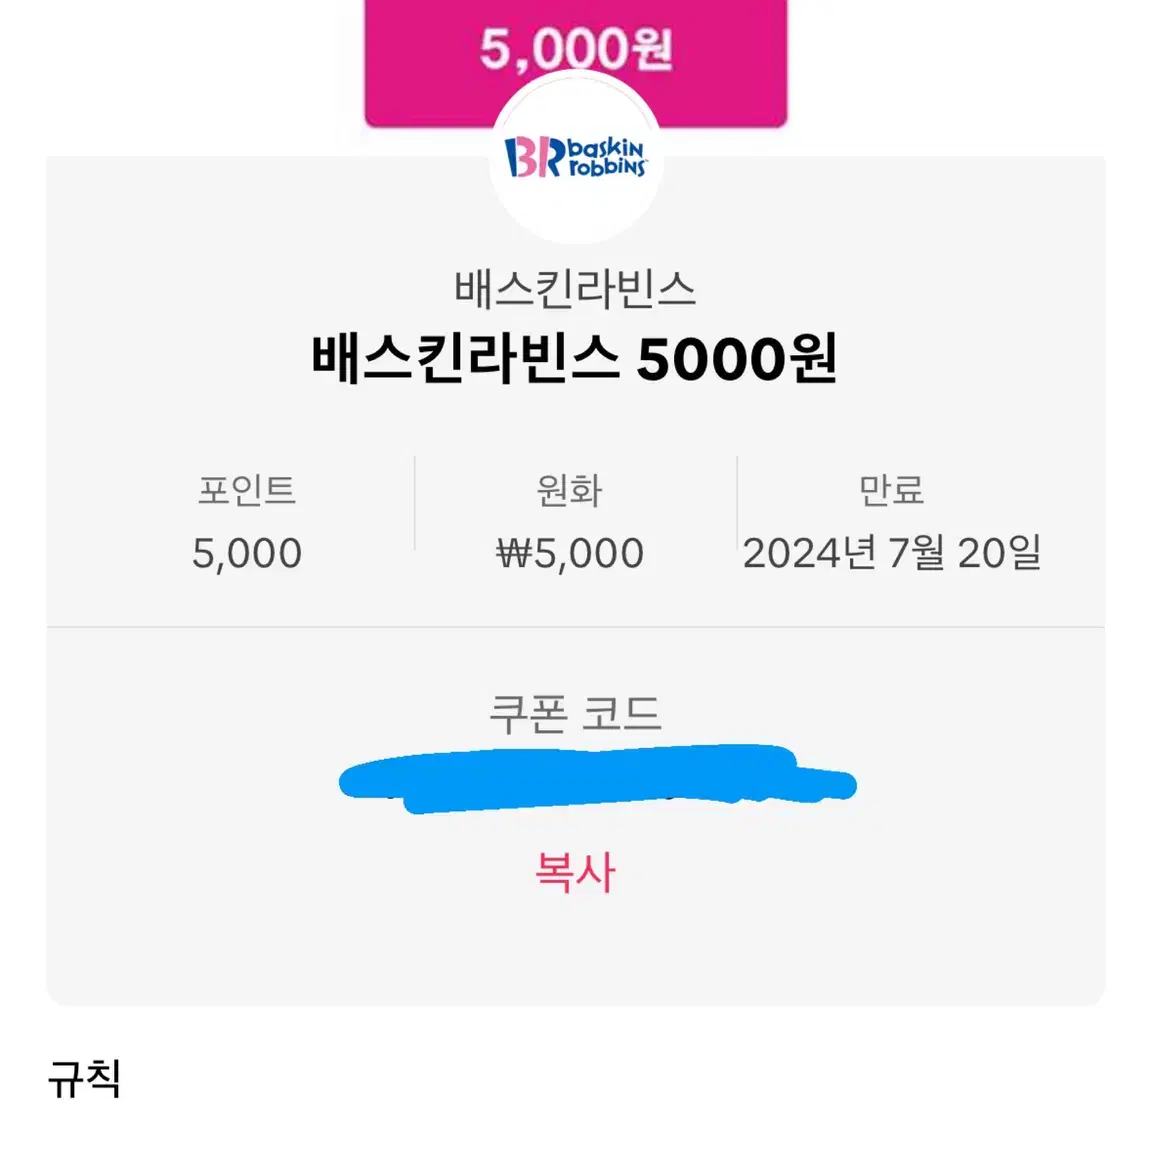Select the blue-scribbled coupon code
Image resolution: width=1152 pixels, height=1152 pixels.
click(597, 779)
